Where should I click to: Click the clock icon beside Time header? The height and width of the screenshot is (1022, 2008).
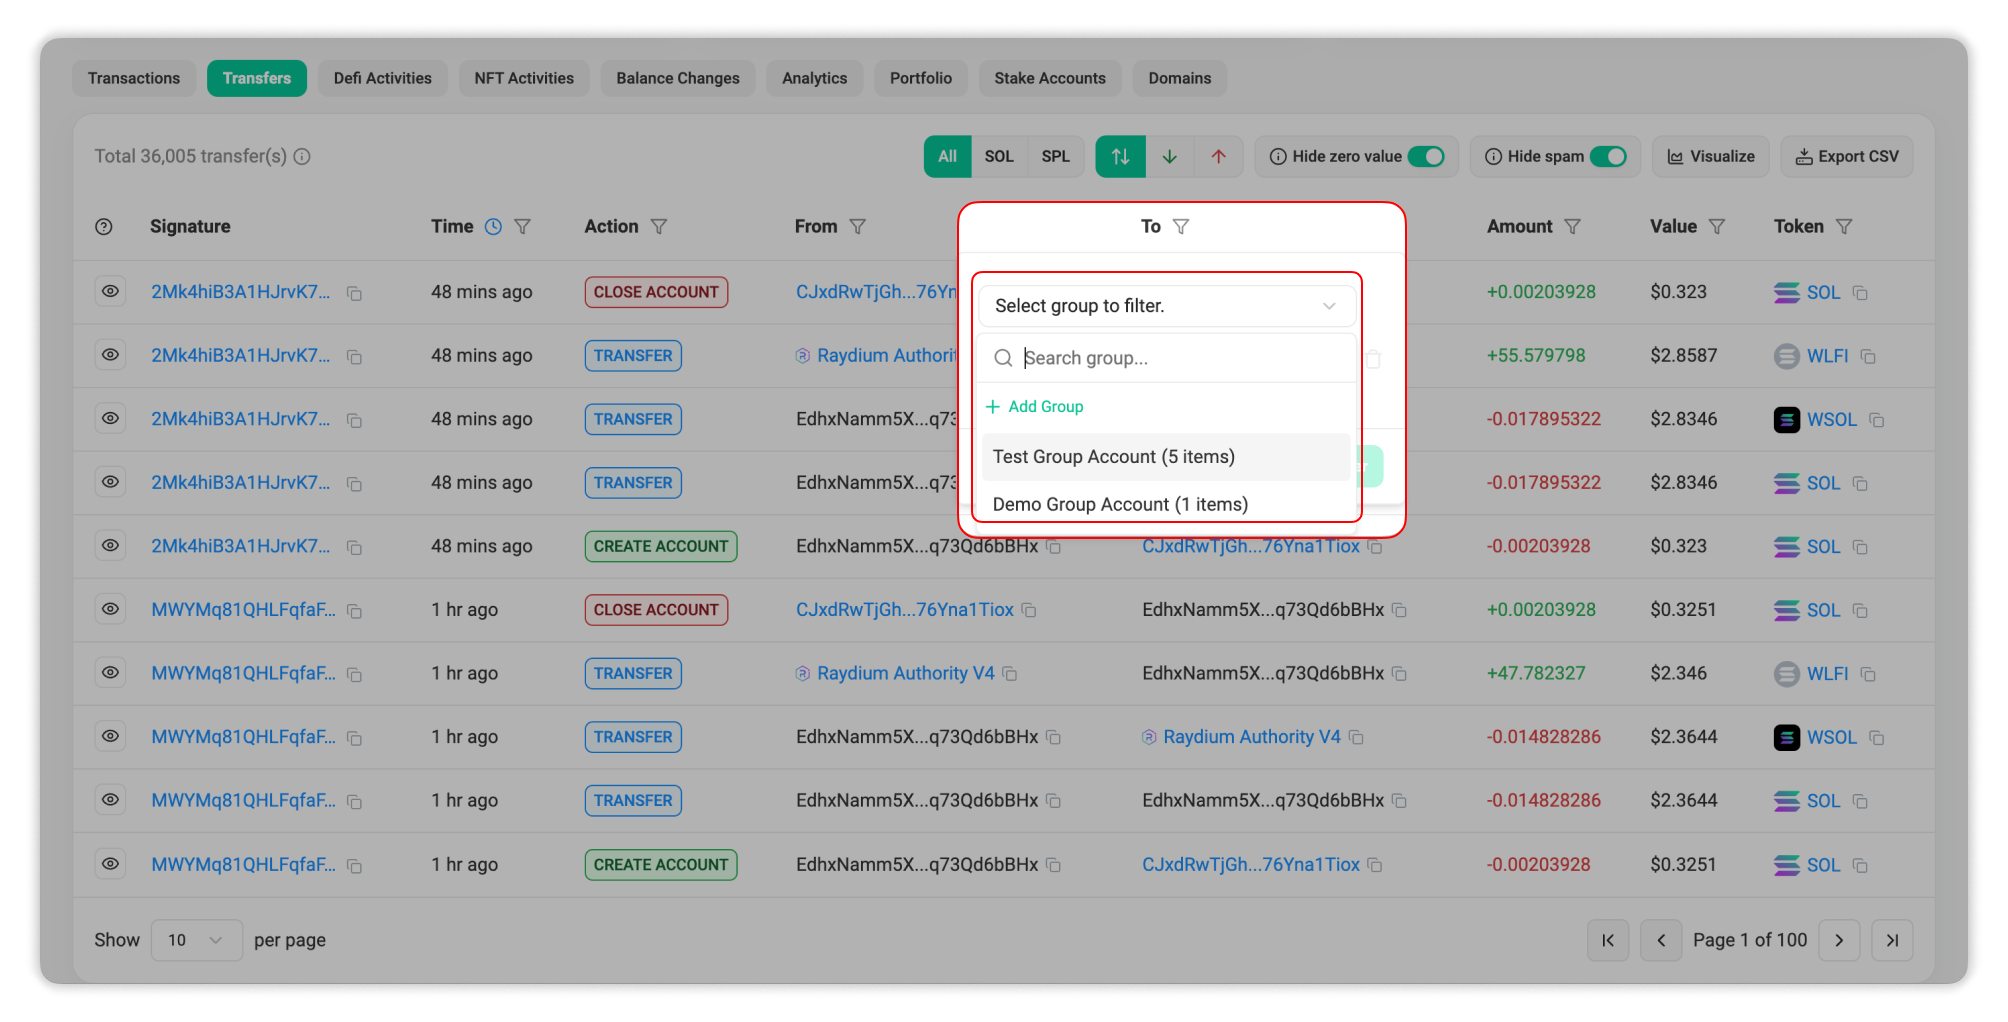coord(493,227)
